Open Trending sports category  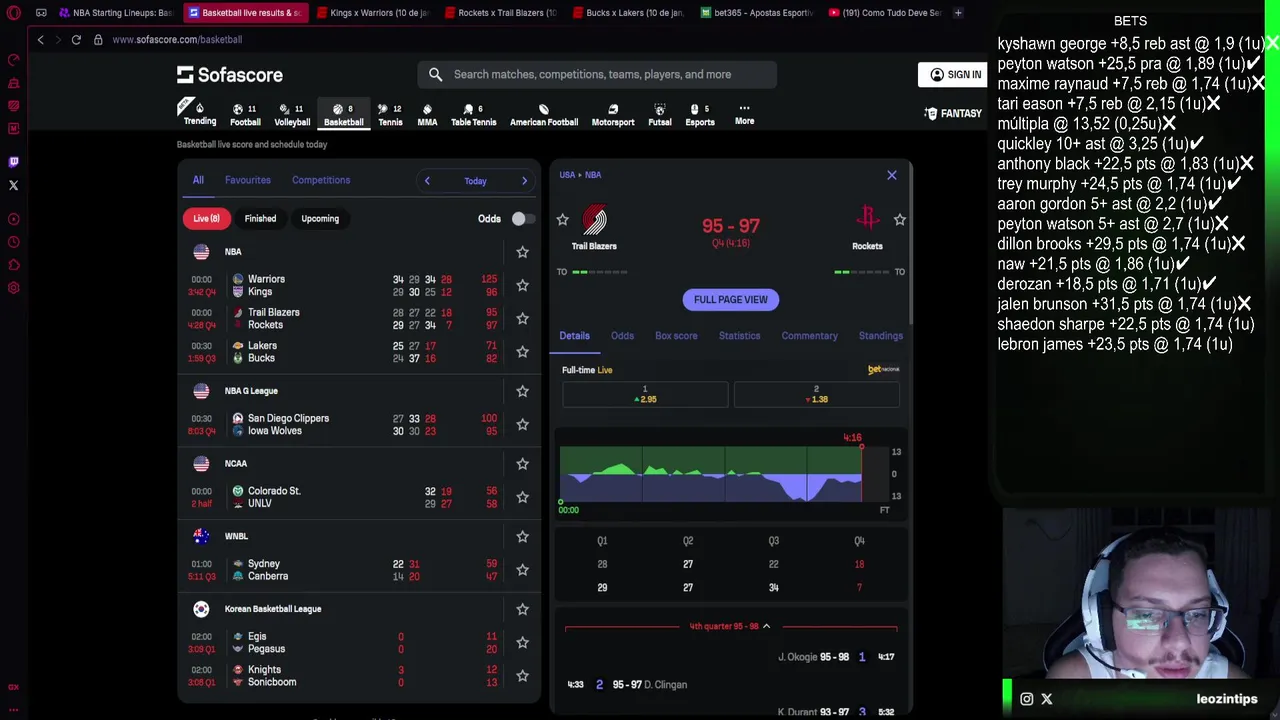click(199, 114)
